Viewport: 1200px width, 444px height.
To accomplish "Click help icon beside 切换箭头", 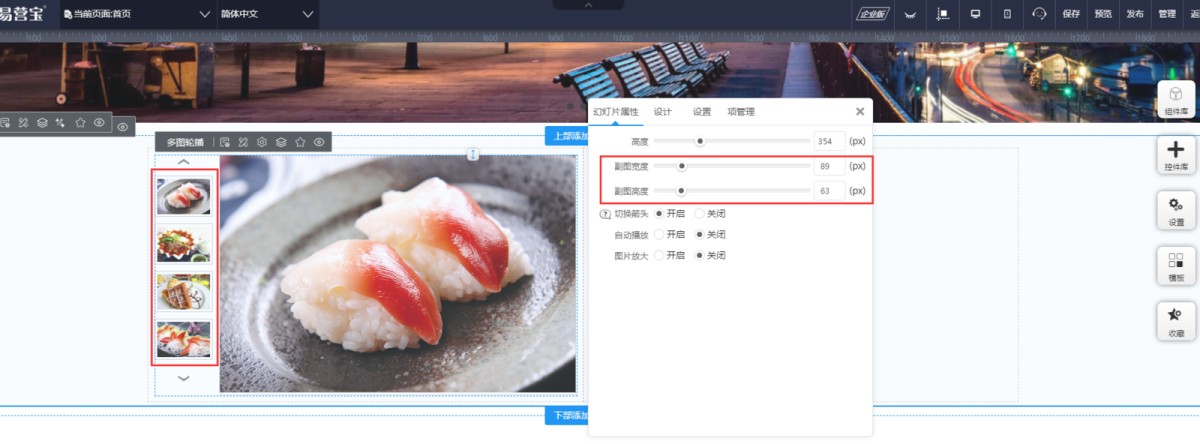I will pyautogui.click(x=605, y=214).
